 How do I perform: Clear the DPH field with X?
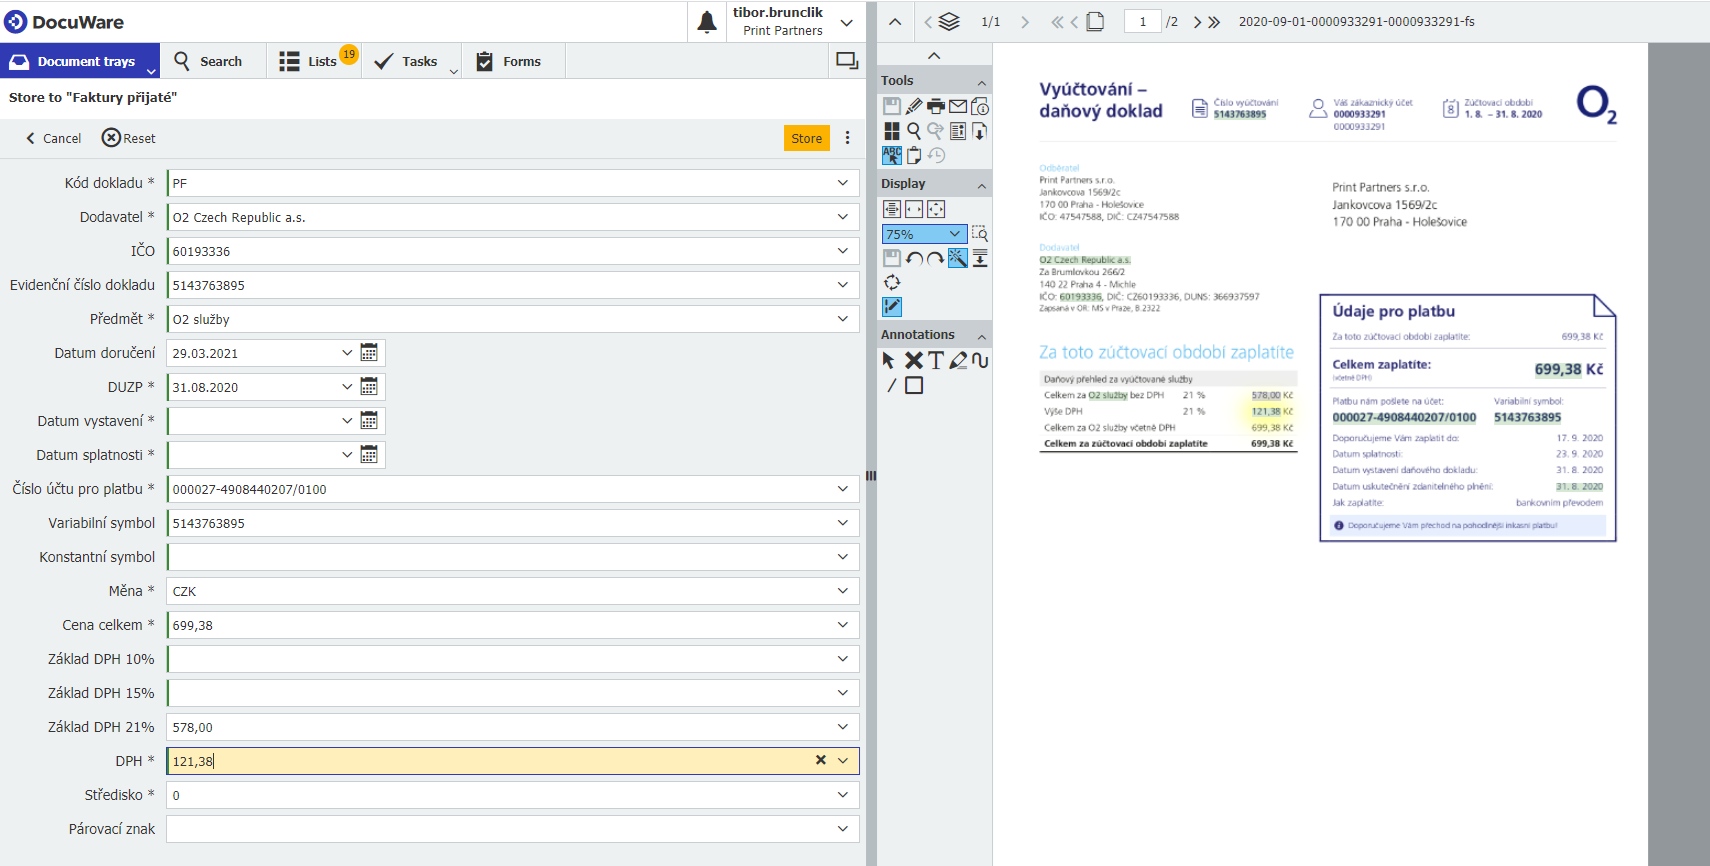click(x=820, y=761)
